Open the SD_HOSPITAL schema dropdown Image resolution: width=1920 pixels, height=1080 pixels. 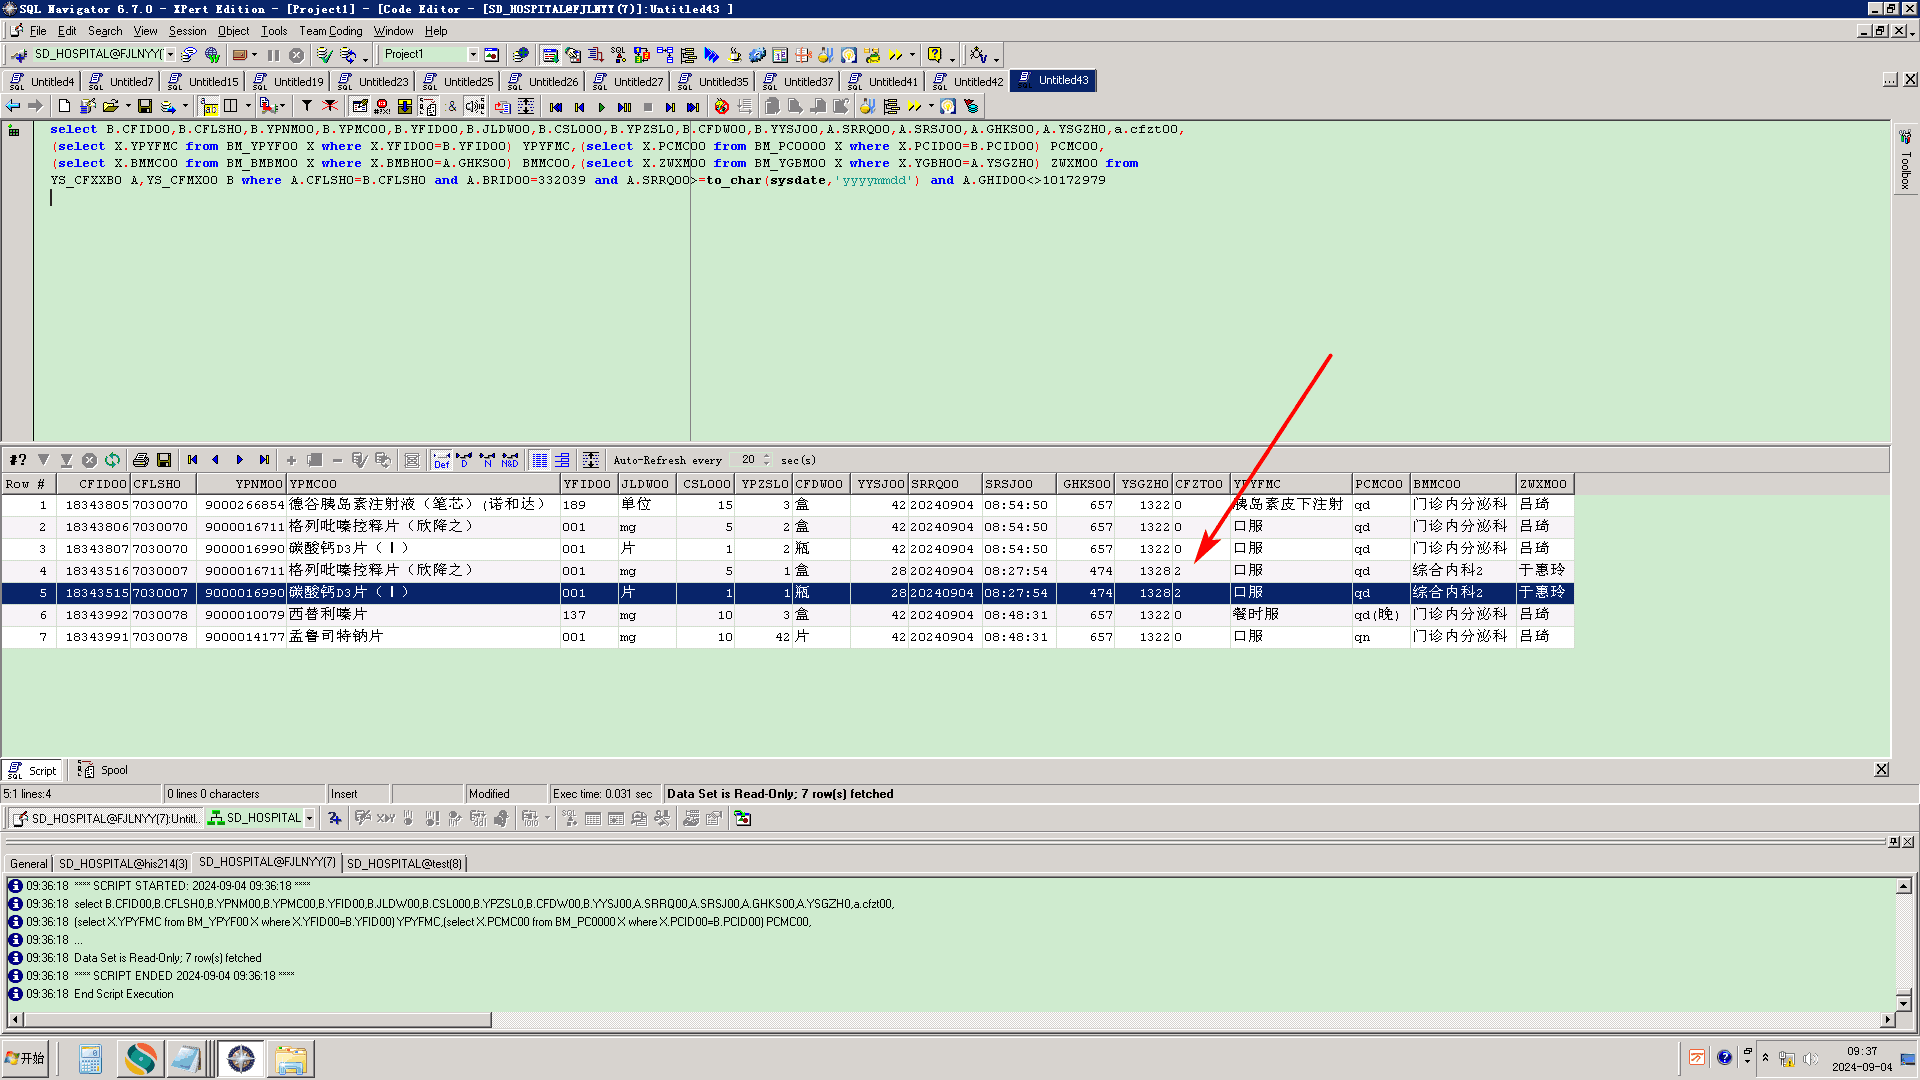click(x=309, y=818)
